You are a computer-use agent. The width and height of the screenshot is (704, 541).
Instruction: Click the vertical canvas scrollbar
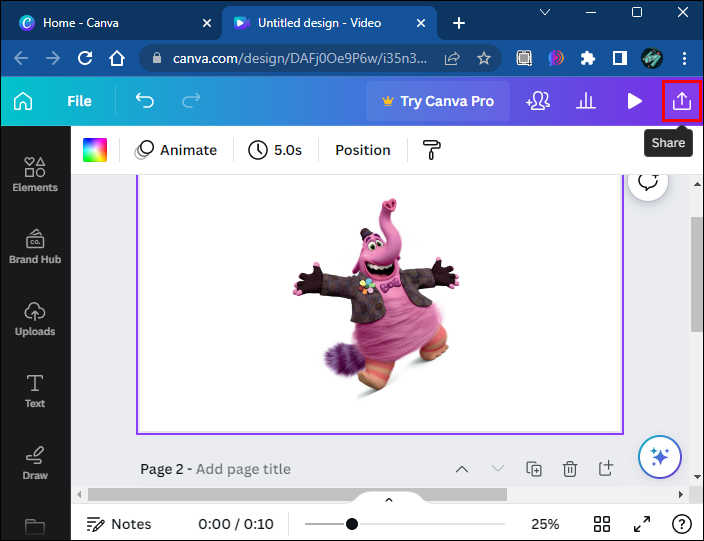(x=697, y=274)
